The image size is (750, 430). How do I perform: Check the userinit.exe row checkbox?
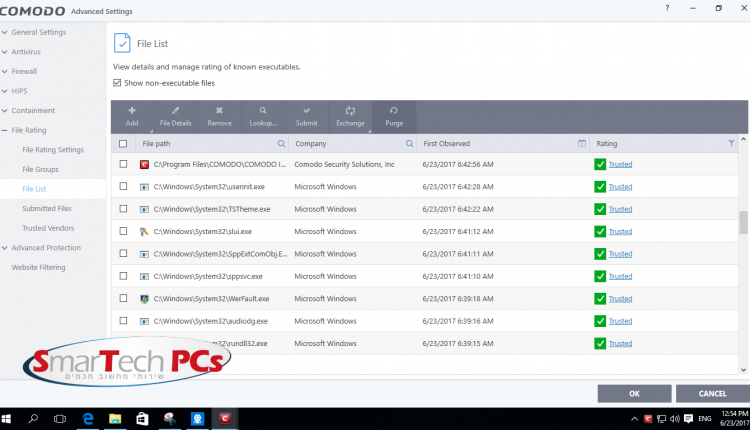123,186
